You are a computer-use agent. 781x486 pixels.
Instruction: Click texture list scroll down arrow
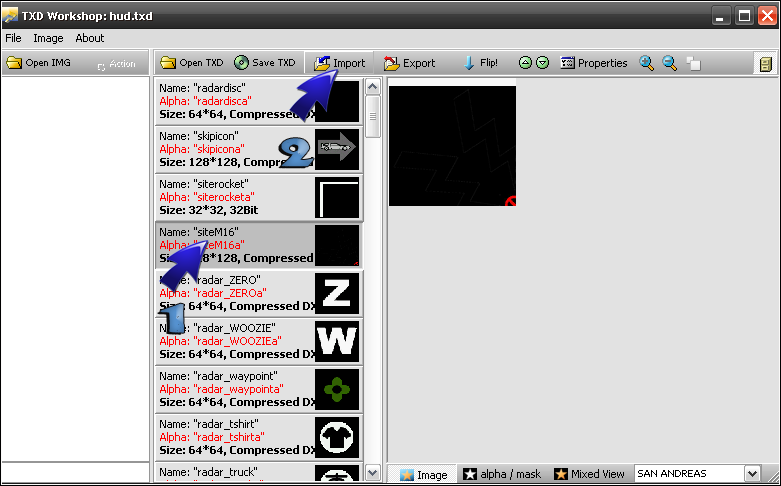[x=373, y=472]
